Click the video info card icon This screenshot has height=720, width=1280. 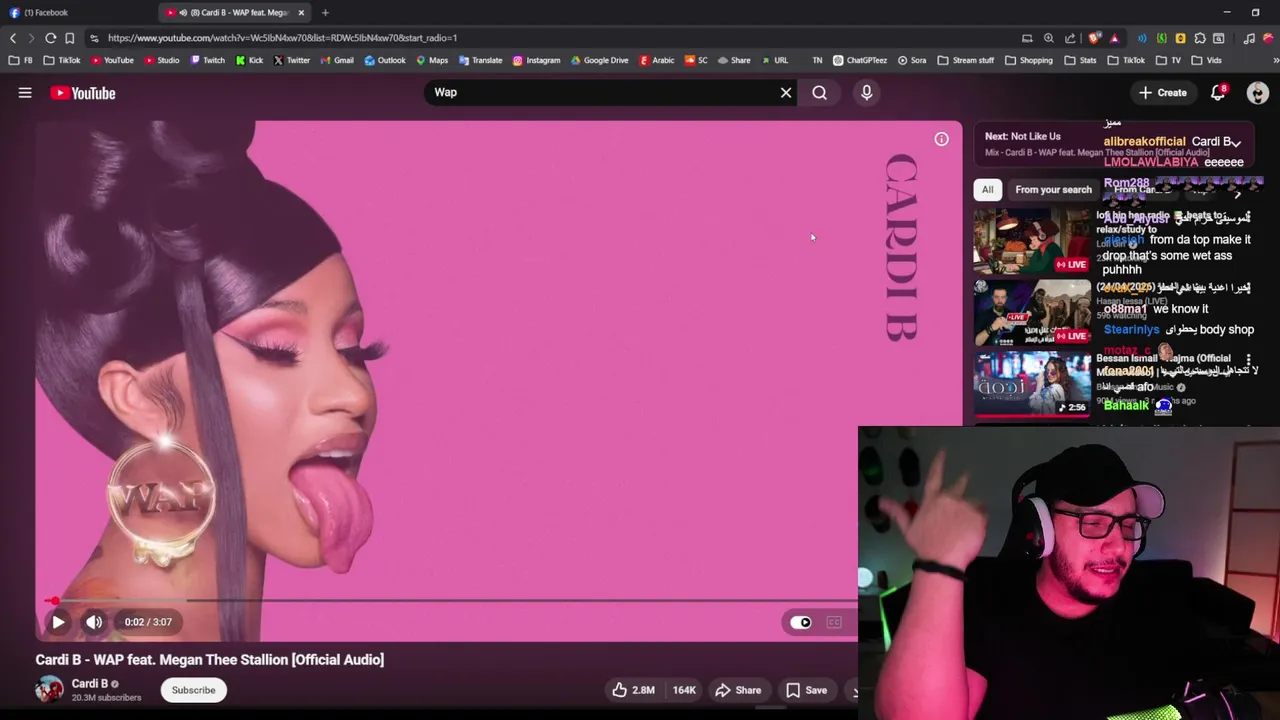941,139
